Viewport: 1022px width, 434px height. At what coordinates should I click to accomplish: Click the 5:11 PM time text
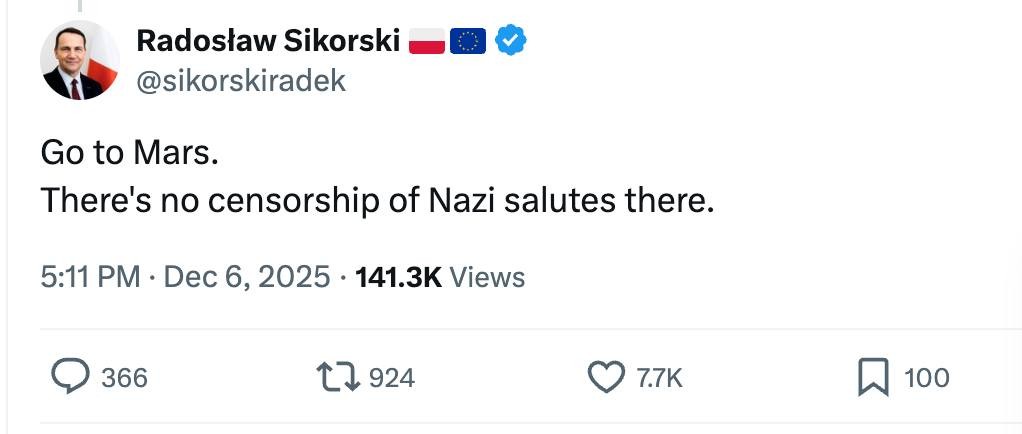pos(90,276)
